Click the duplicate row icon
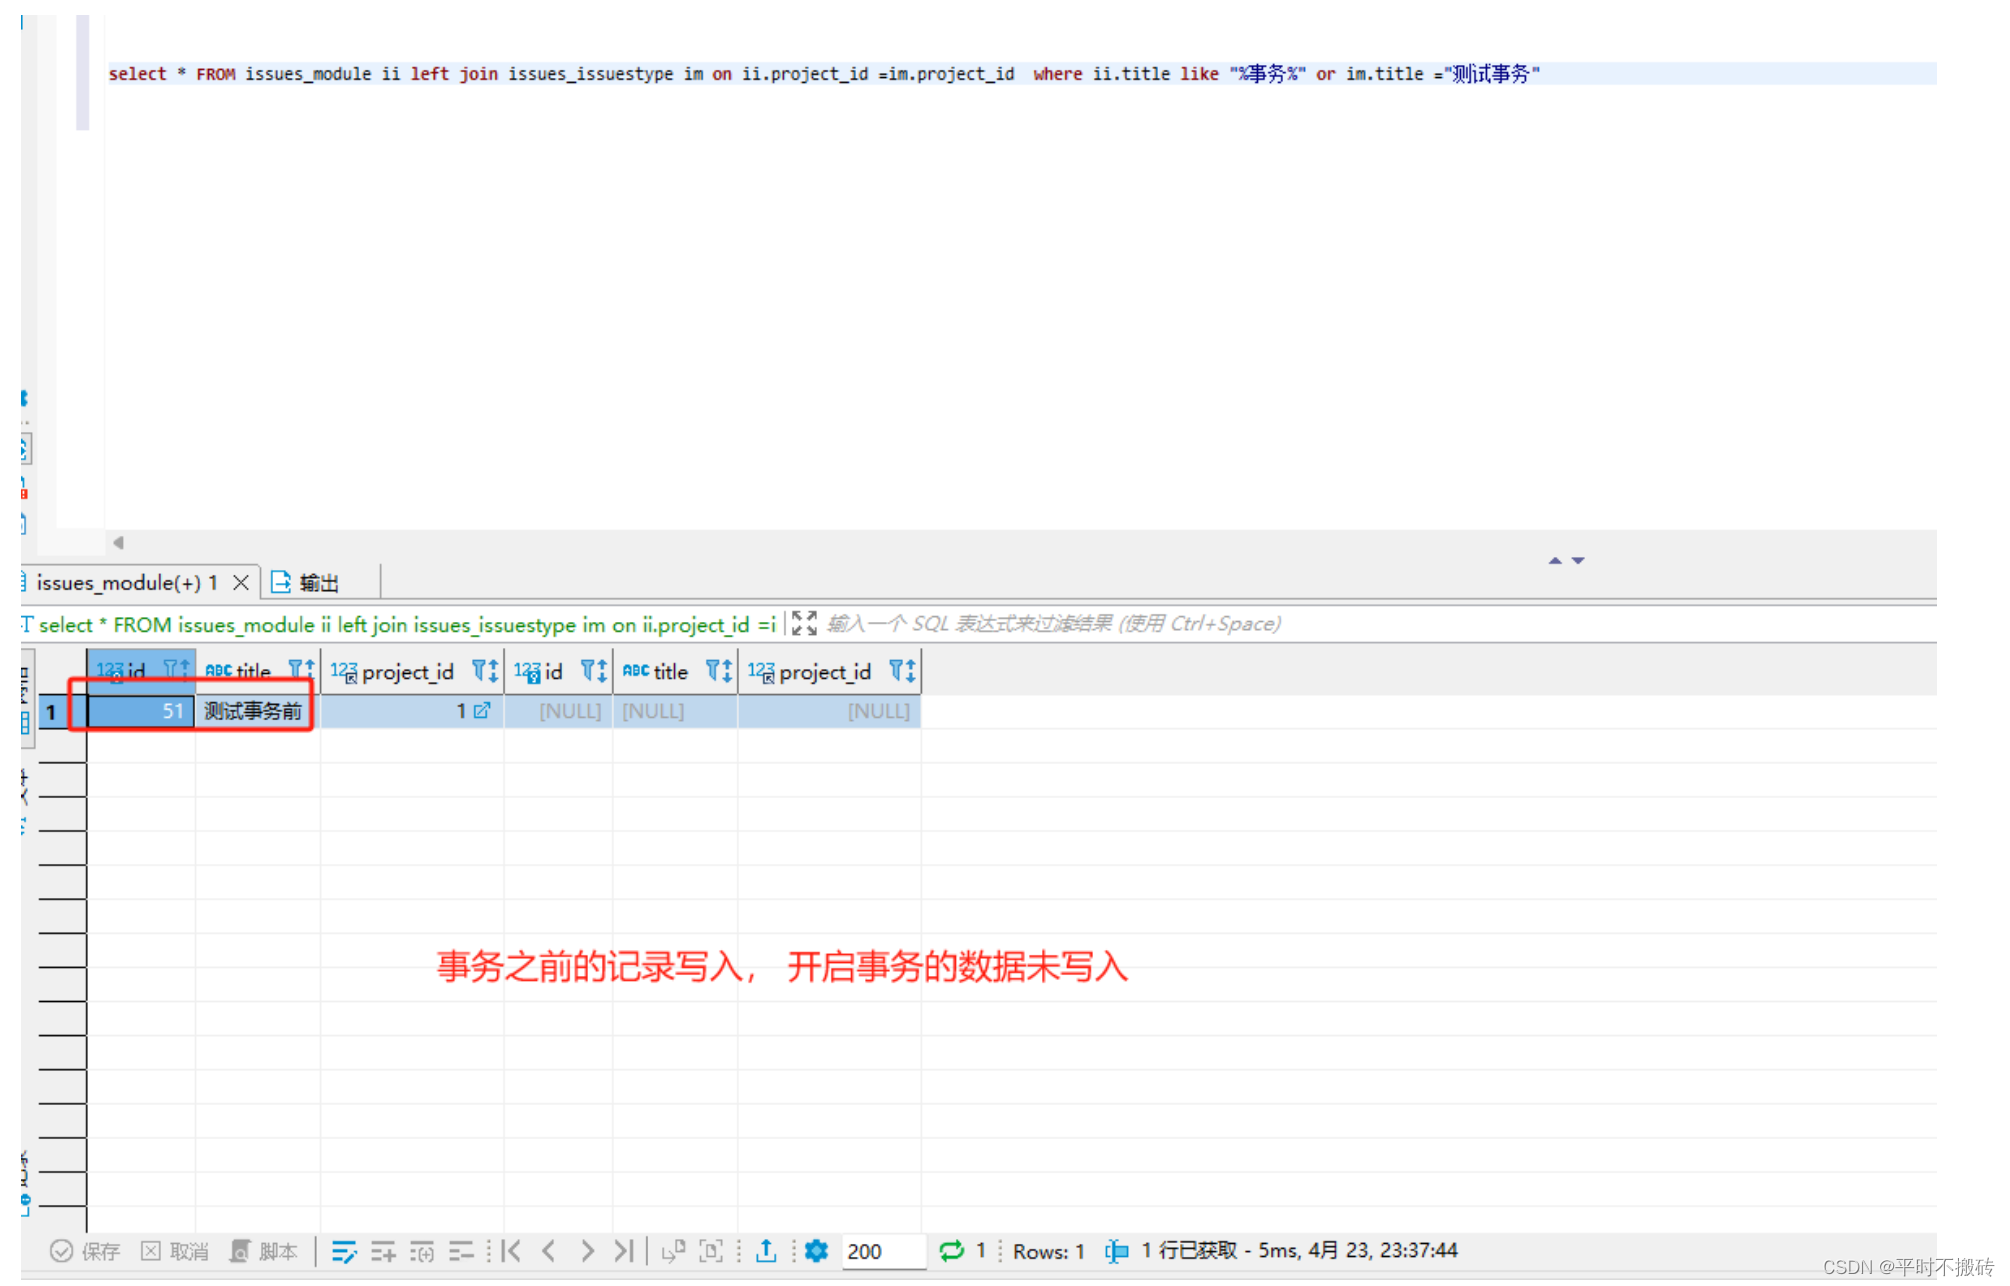This screenshot has height=1286, width=2010. point(422,1251)
